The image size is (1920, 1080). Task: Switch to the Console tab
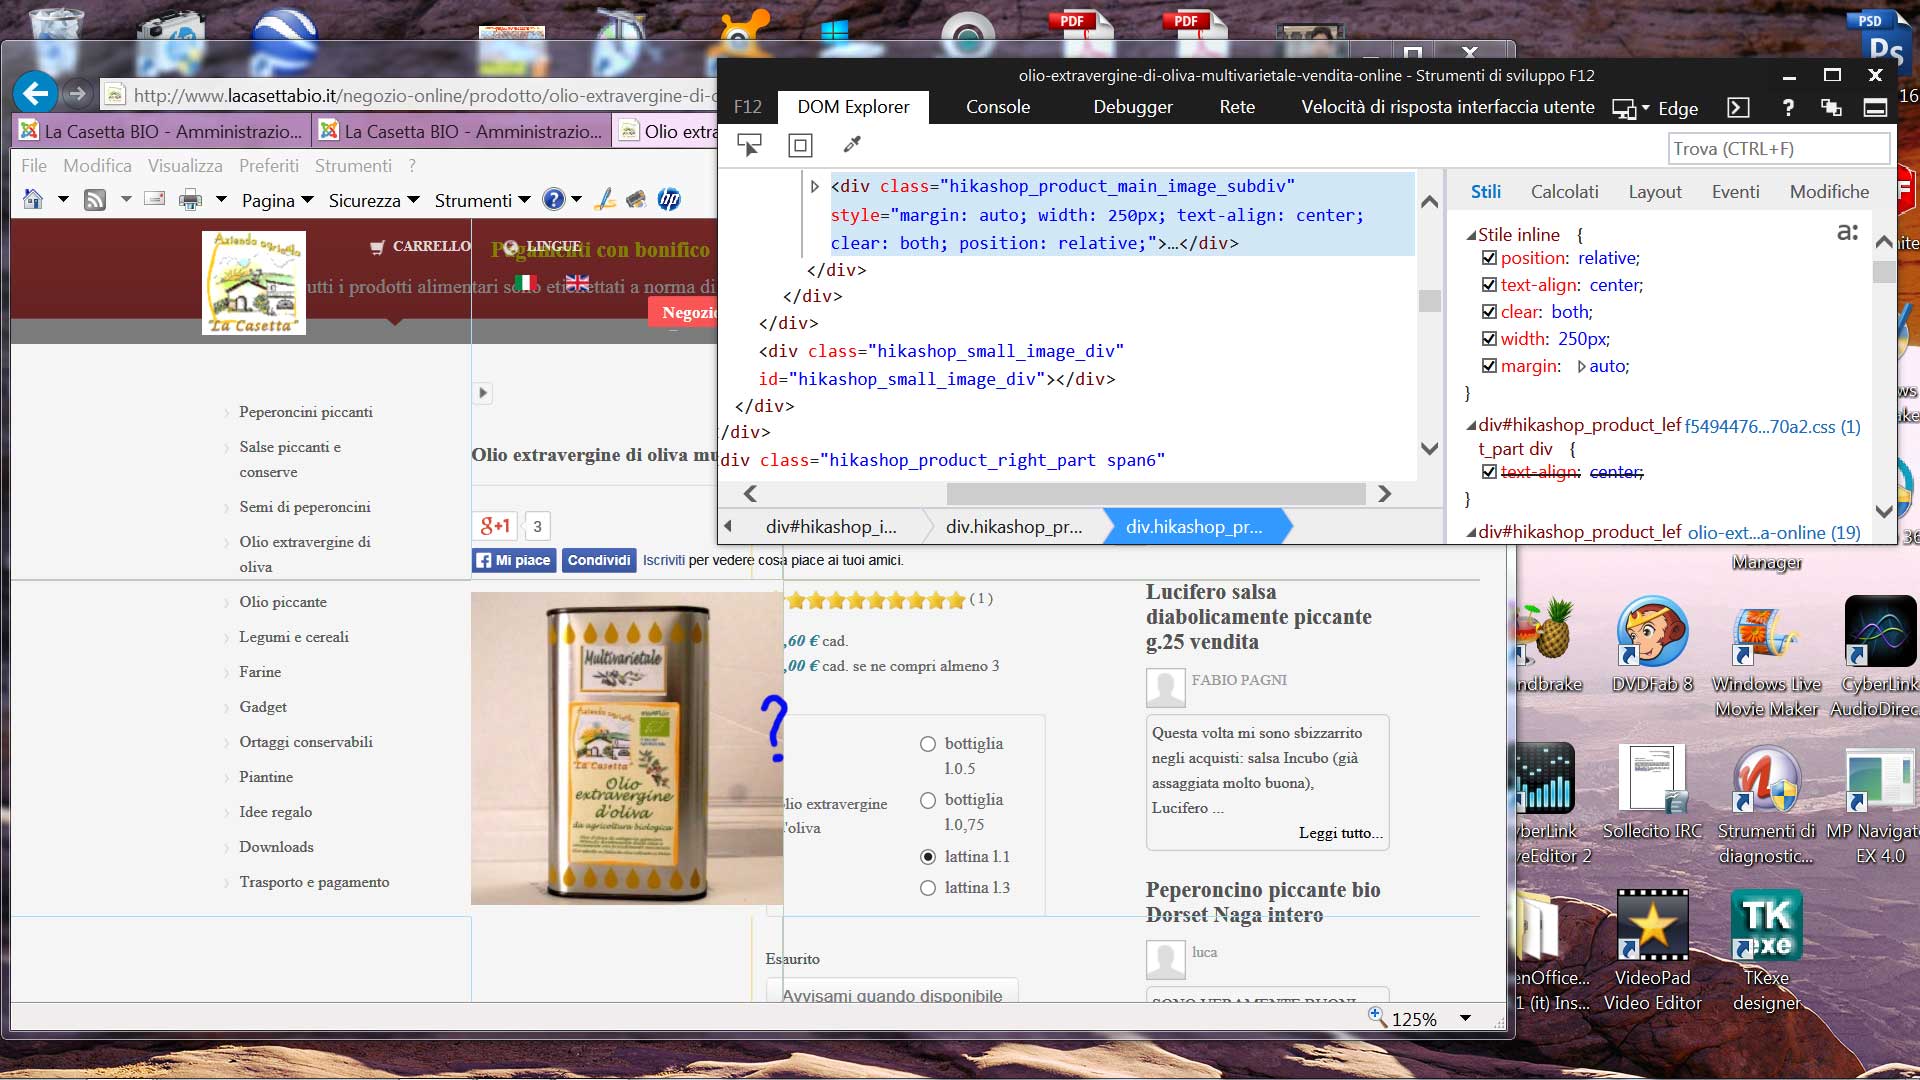click(x=997, y=107)
